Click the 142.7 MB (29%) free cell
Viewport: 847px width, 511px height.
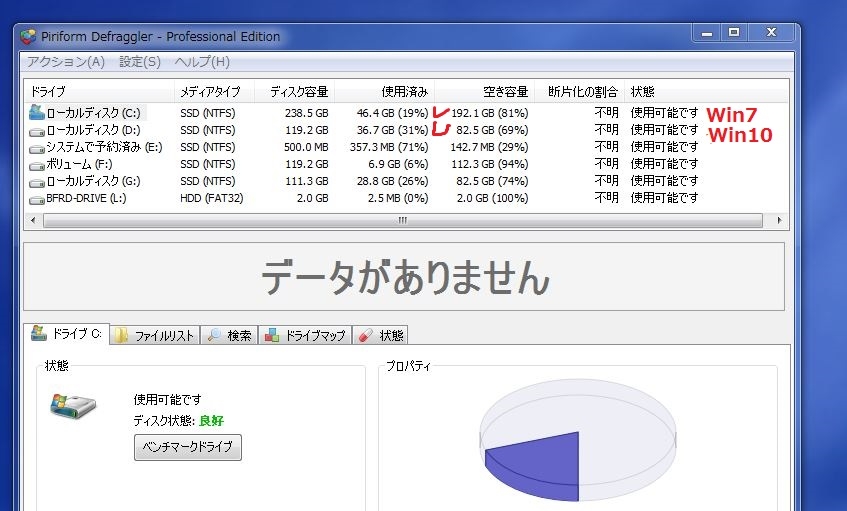point(489,147)
